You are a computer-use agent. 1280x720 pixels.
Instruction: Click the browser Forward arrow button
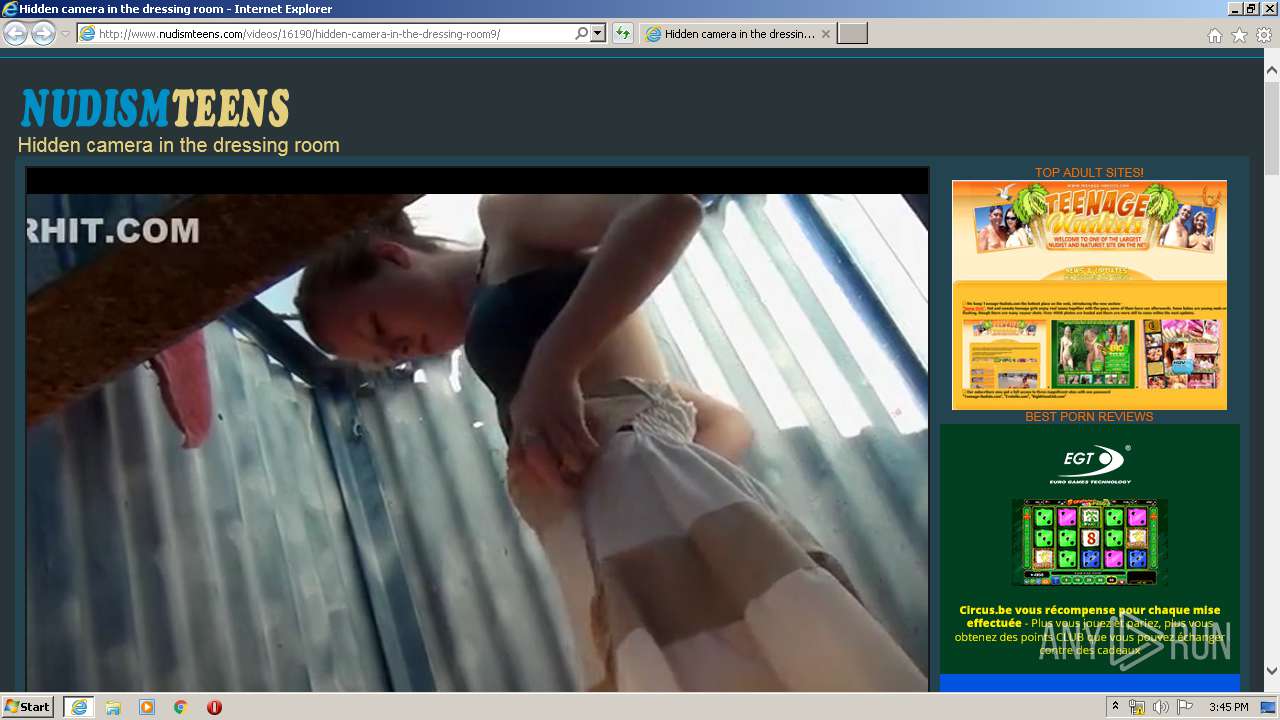tap(43, 34)
